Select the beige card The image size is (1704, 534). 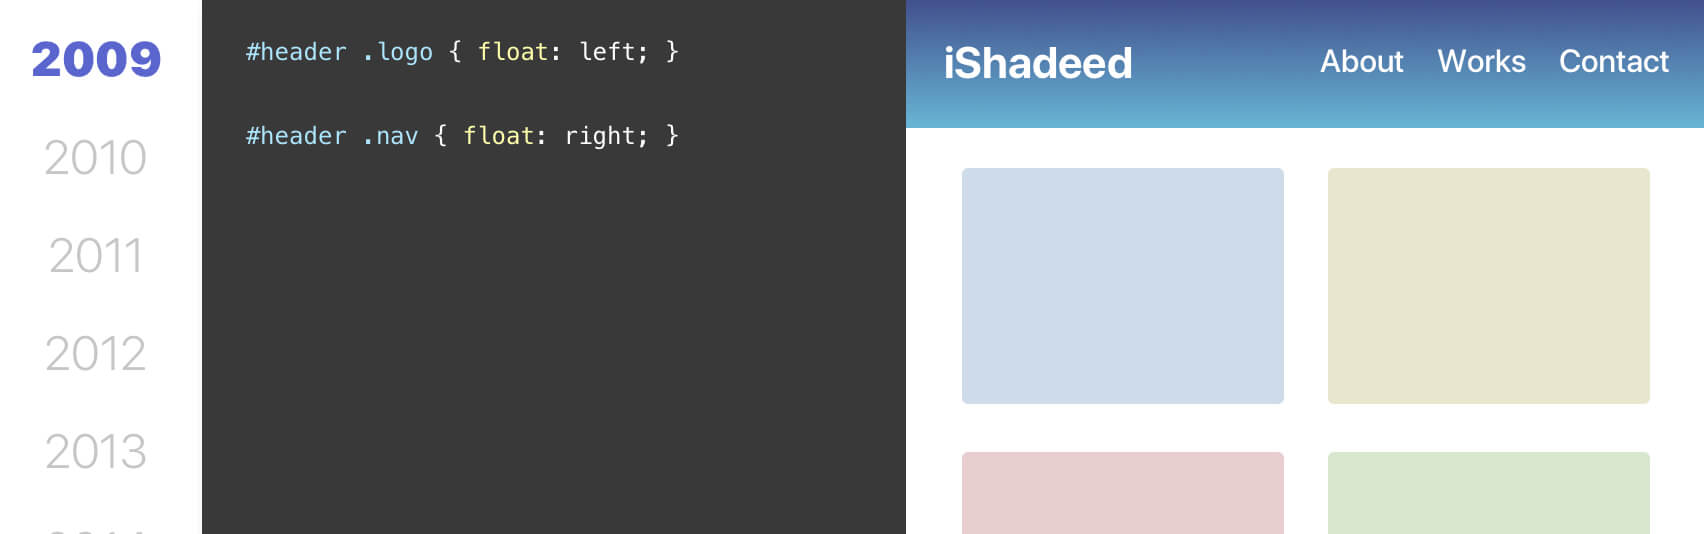click(1488, 286)
